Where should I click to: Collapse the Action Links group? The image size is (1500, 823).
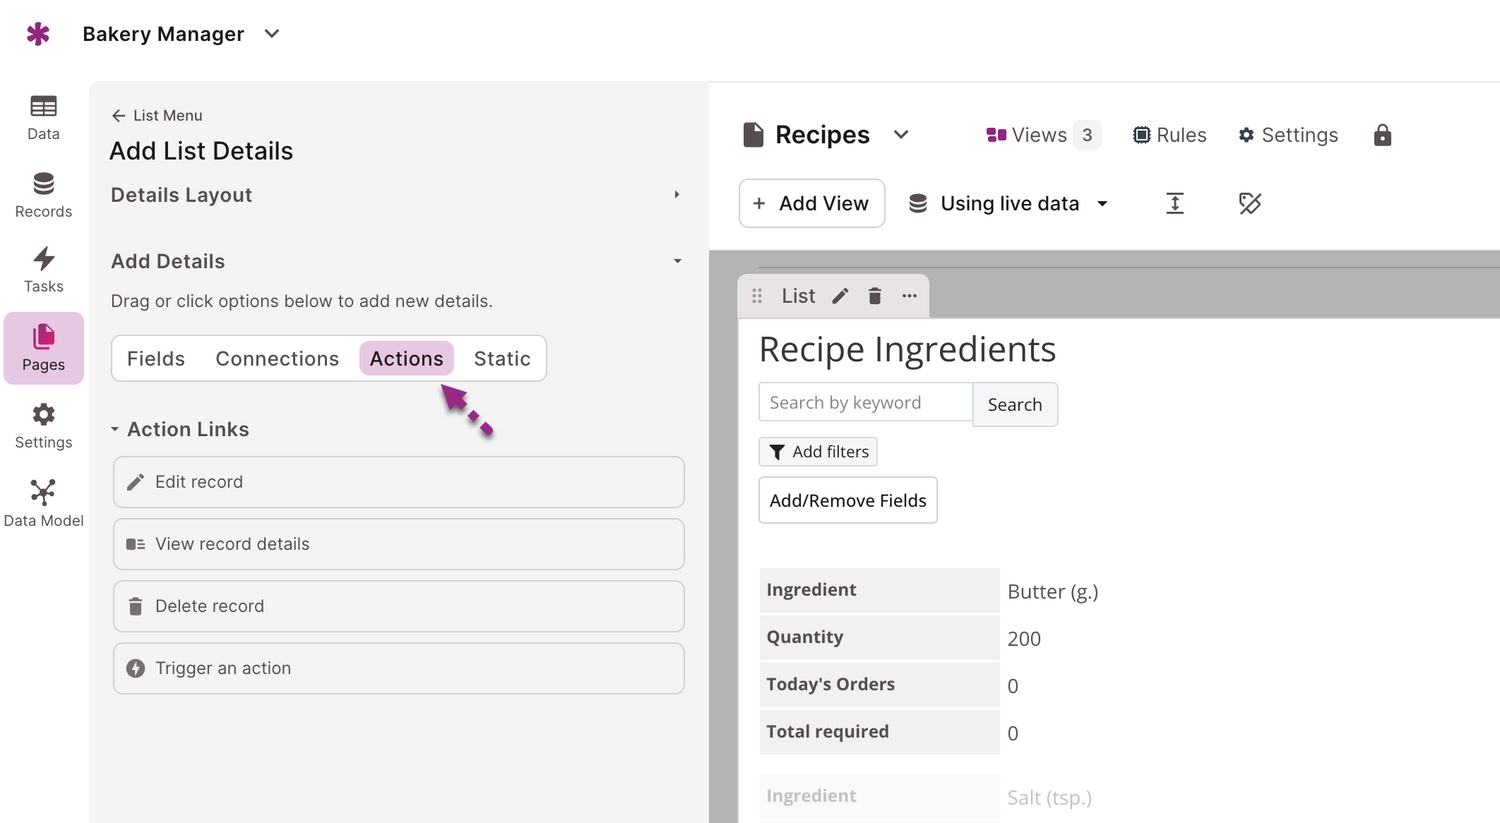(115, 430)
